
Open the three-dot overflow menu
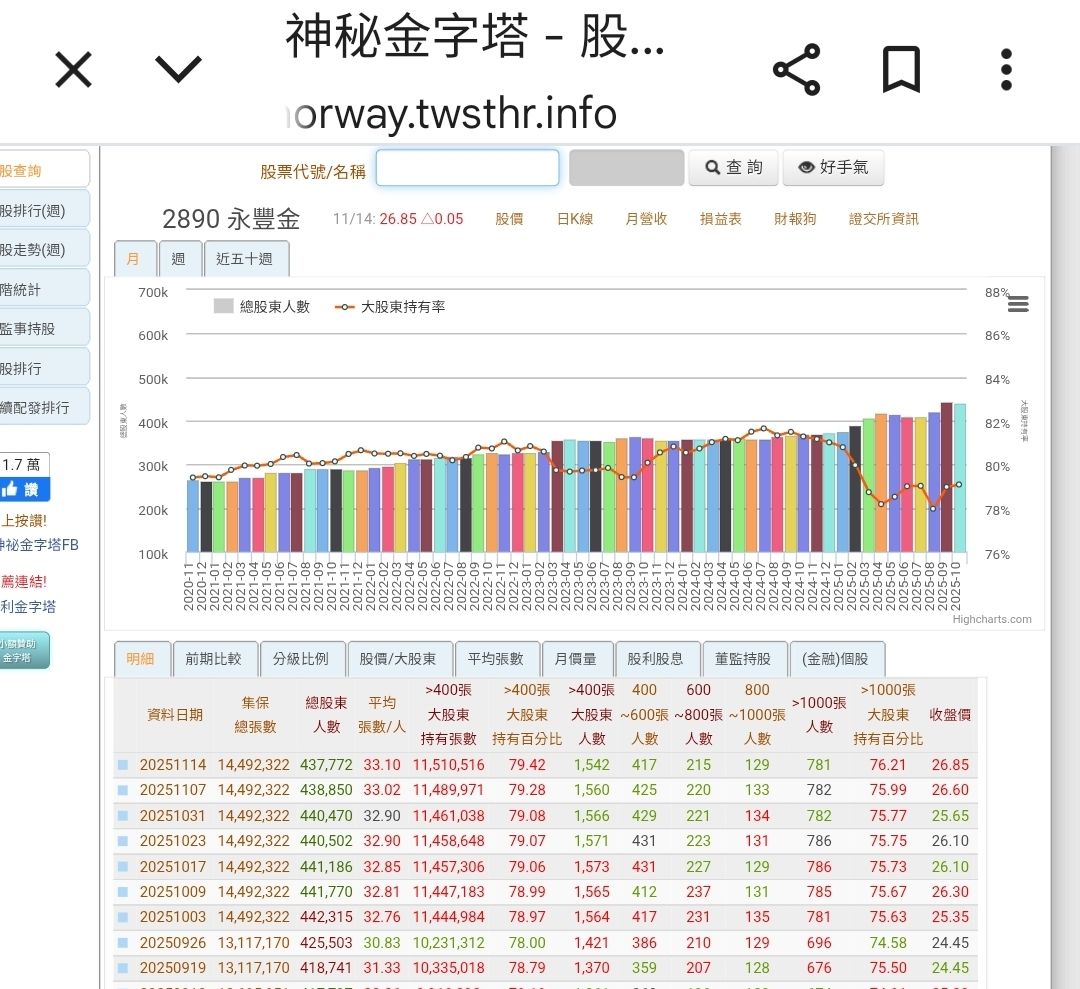[x=1005, y=69]
